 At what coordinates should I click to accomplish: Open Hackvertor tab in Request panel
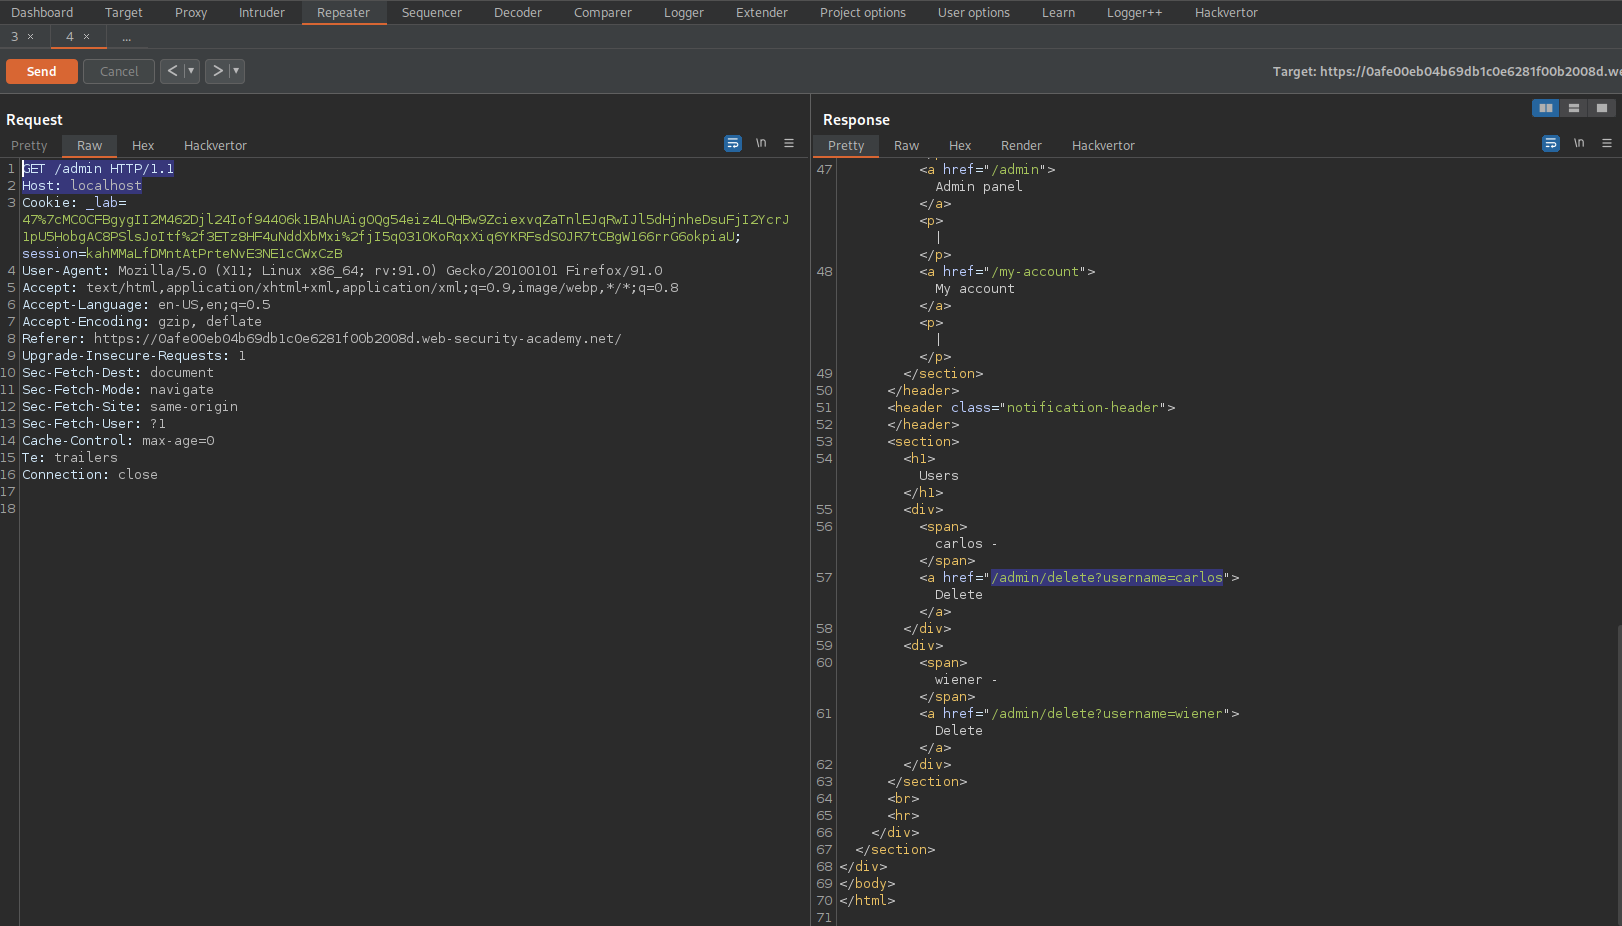coord(215,146)
